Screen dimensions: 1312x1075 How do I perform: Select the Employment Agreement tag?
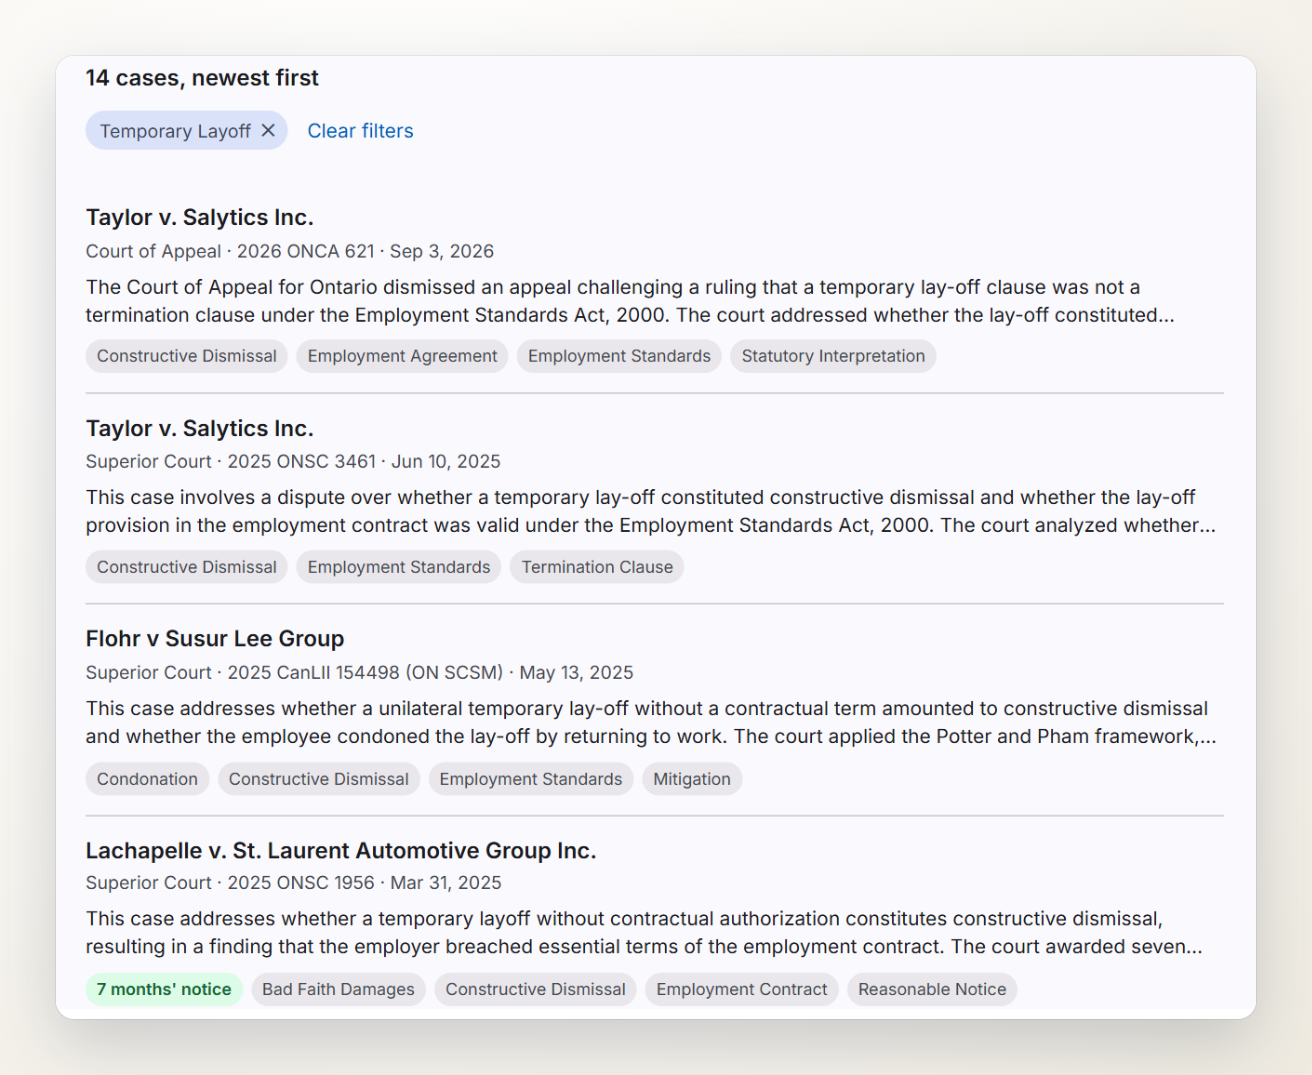click(402, 356)
